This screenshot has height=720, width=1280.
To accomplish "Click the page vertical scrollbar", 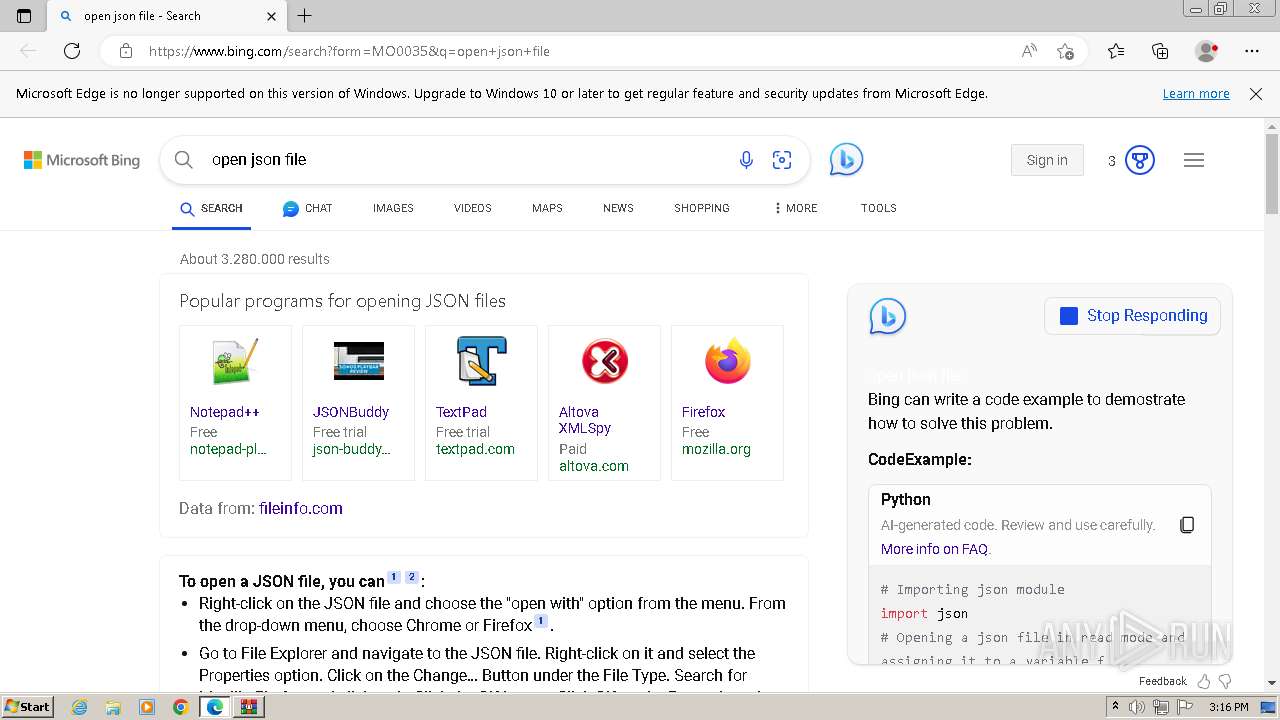I will click(1272, 174).
